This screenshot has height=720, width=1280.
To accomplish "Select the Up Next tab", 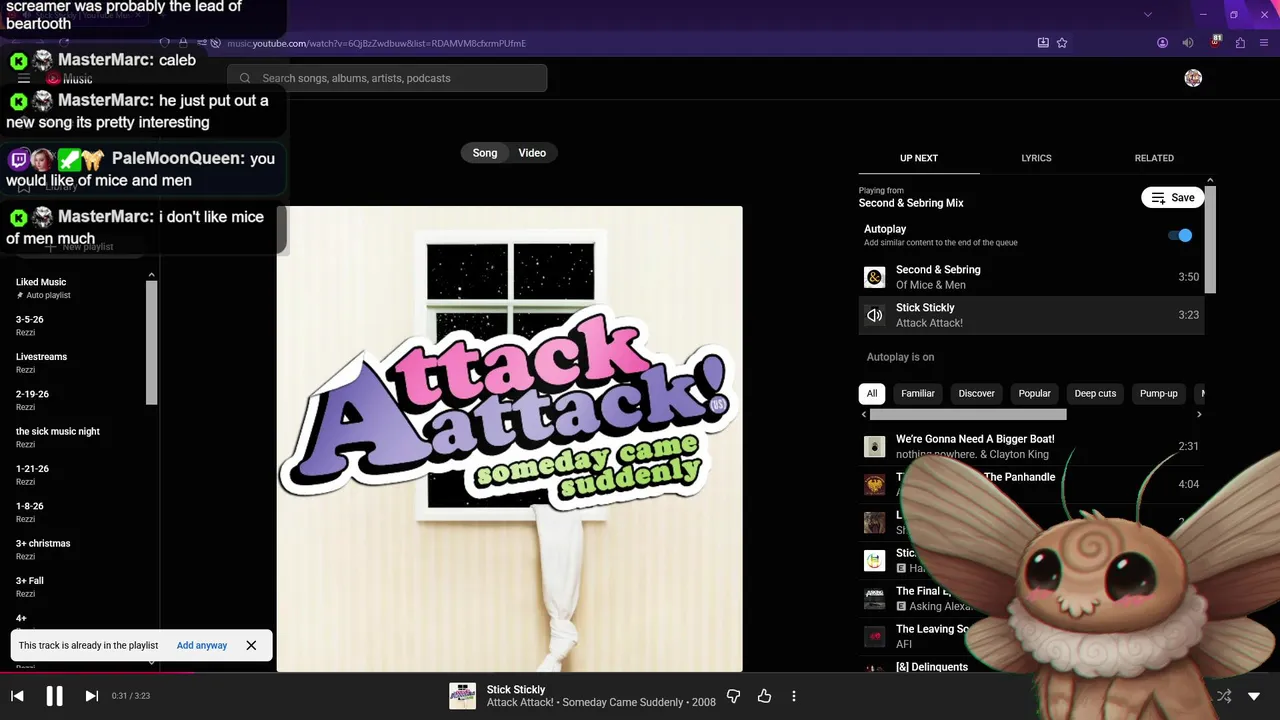I will [919, 158].
